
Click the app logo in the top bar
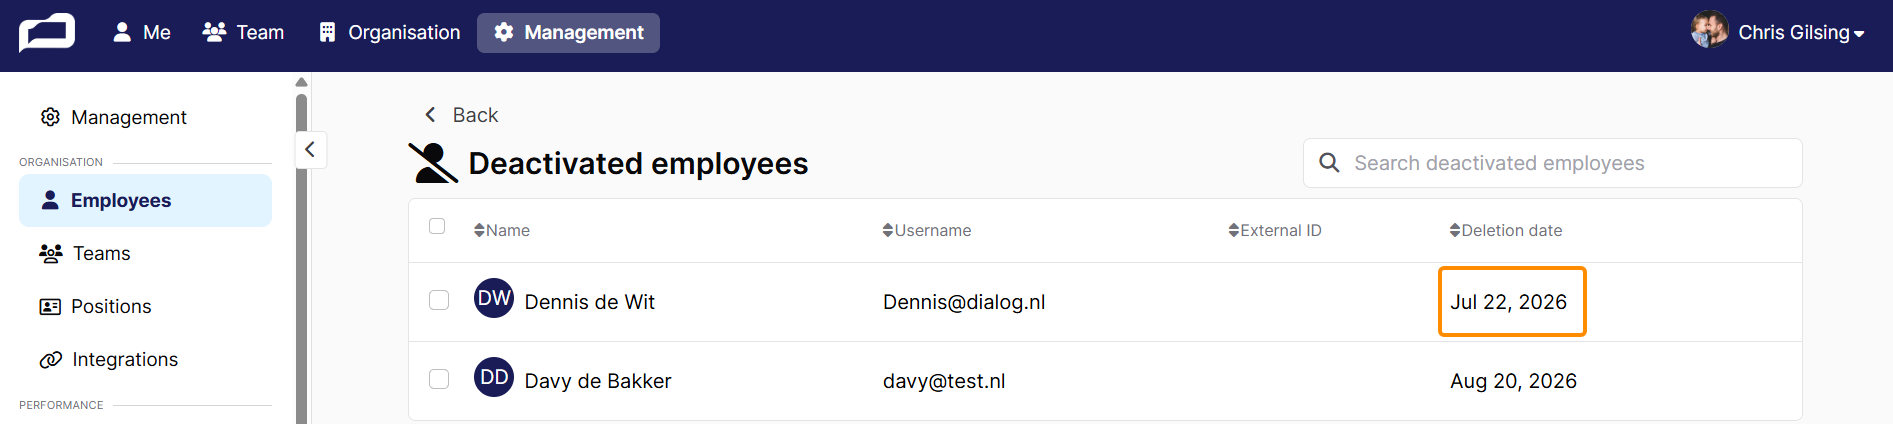tap(47, 32)
